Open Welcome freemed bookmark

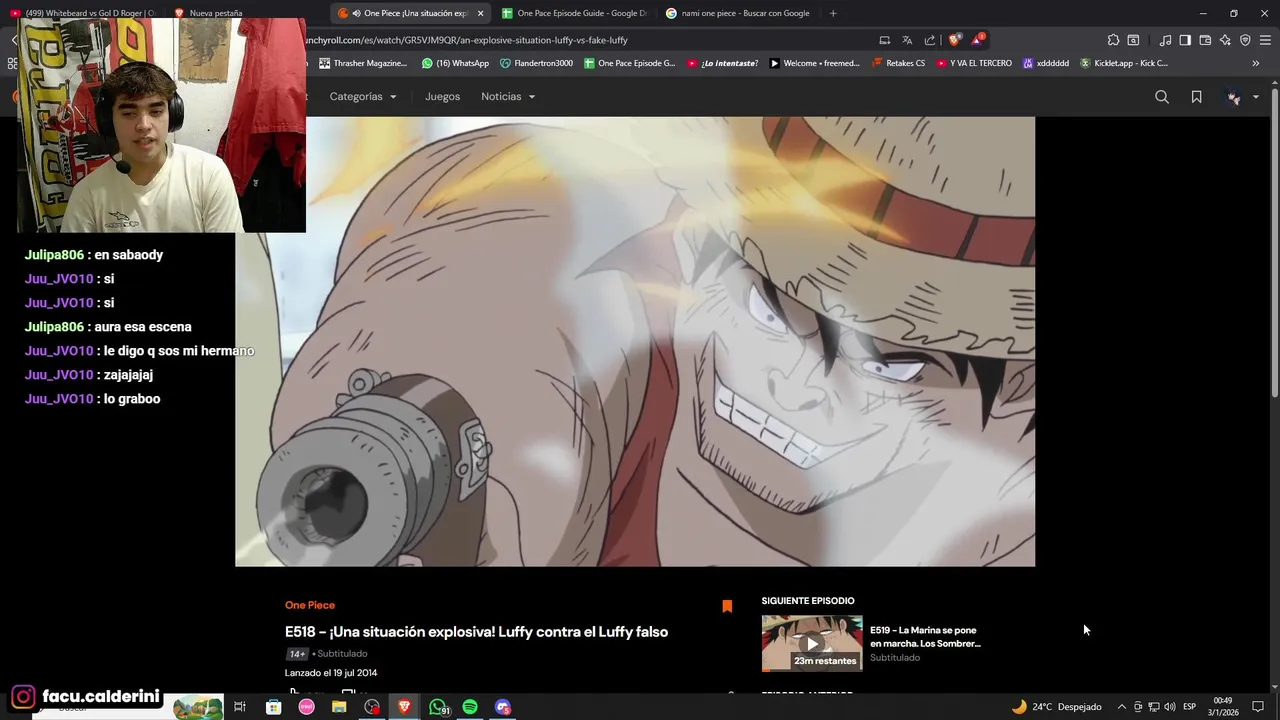pyautogui.click(x=814, y=63)
